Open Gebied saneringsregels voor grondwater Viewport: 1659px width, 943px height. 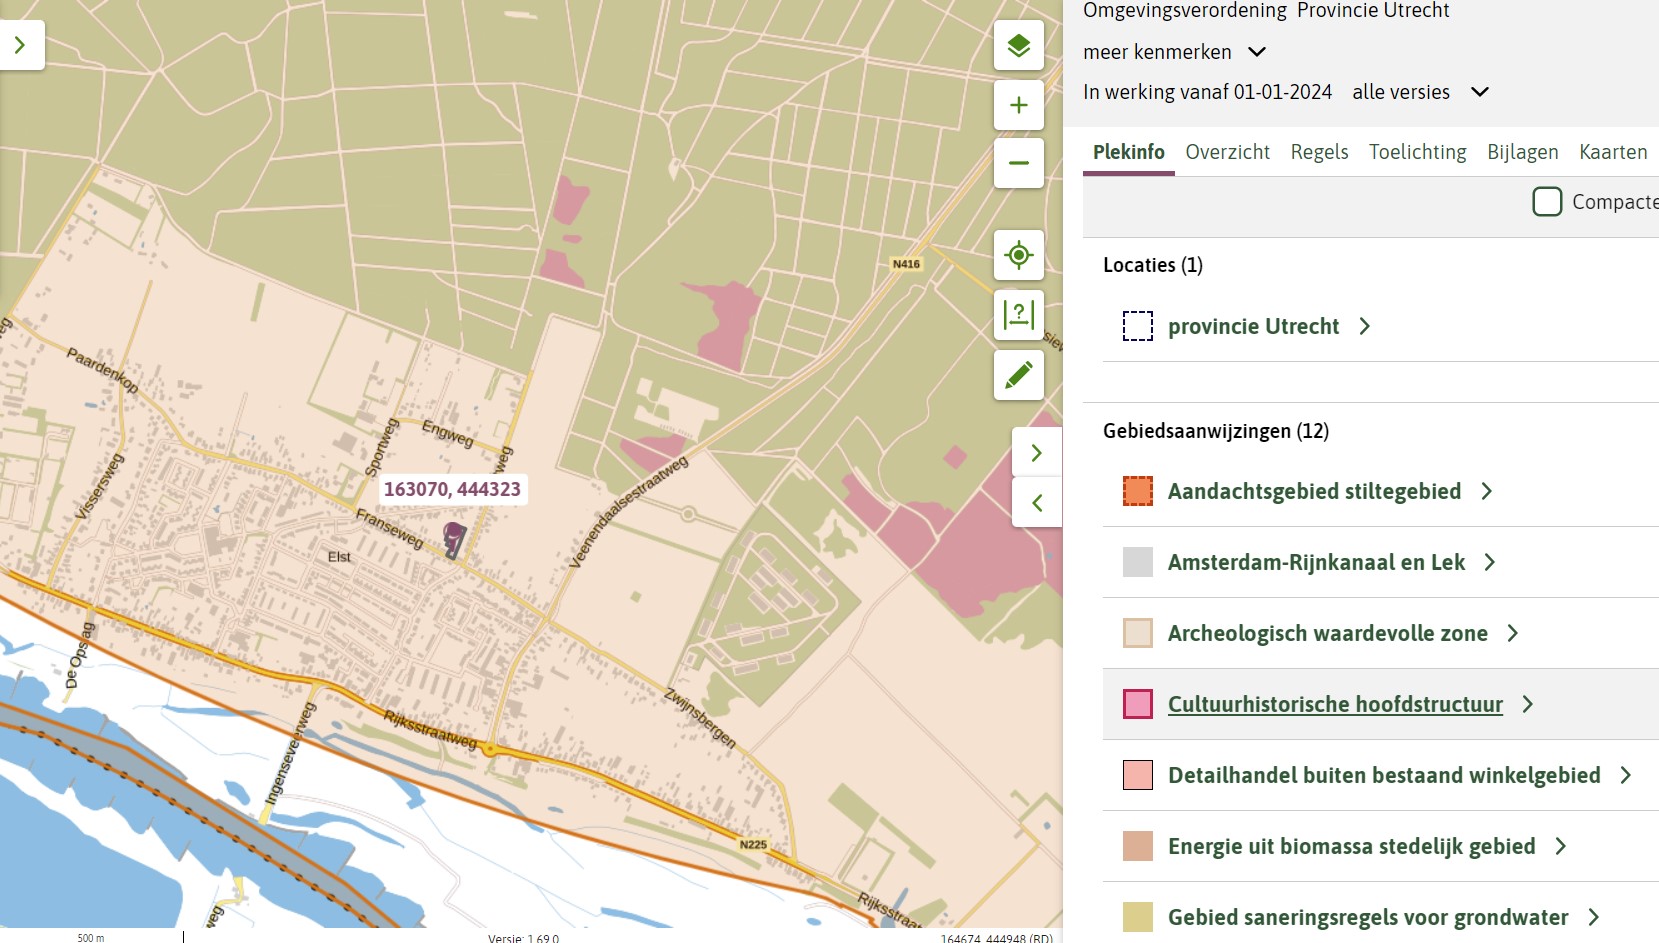pos(1368,917)
